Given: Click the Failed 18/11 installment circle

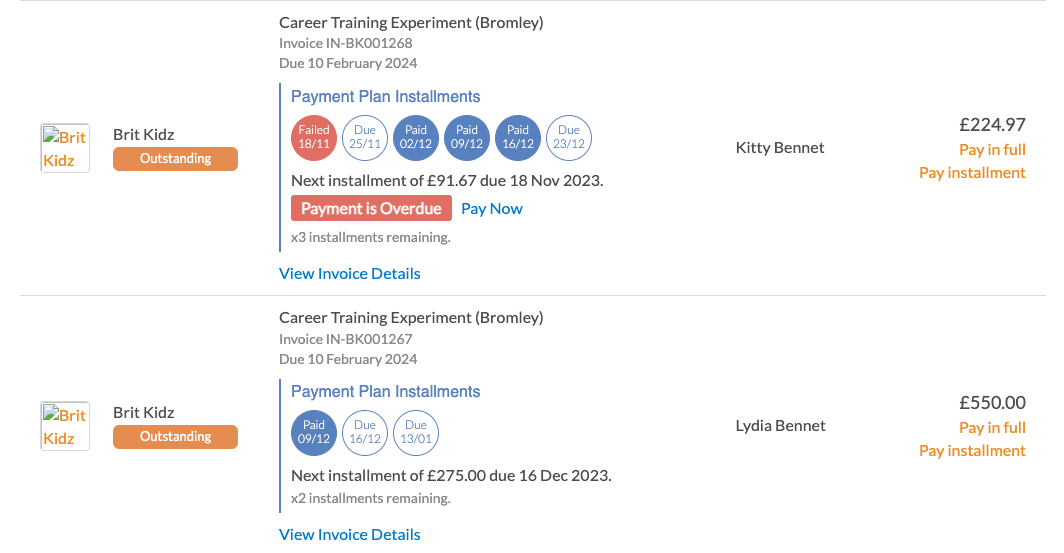Looking at the screenshot, I should [314, 138].
